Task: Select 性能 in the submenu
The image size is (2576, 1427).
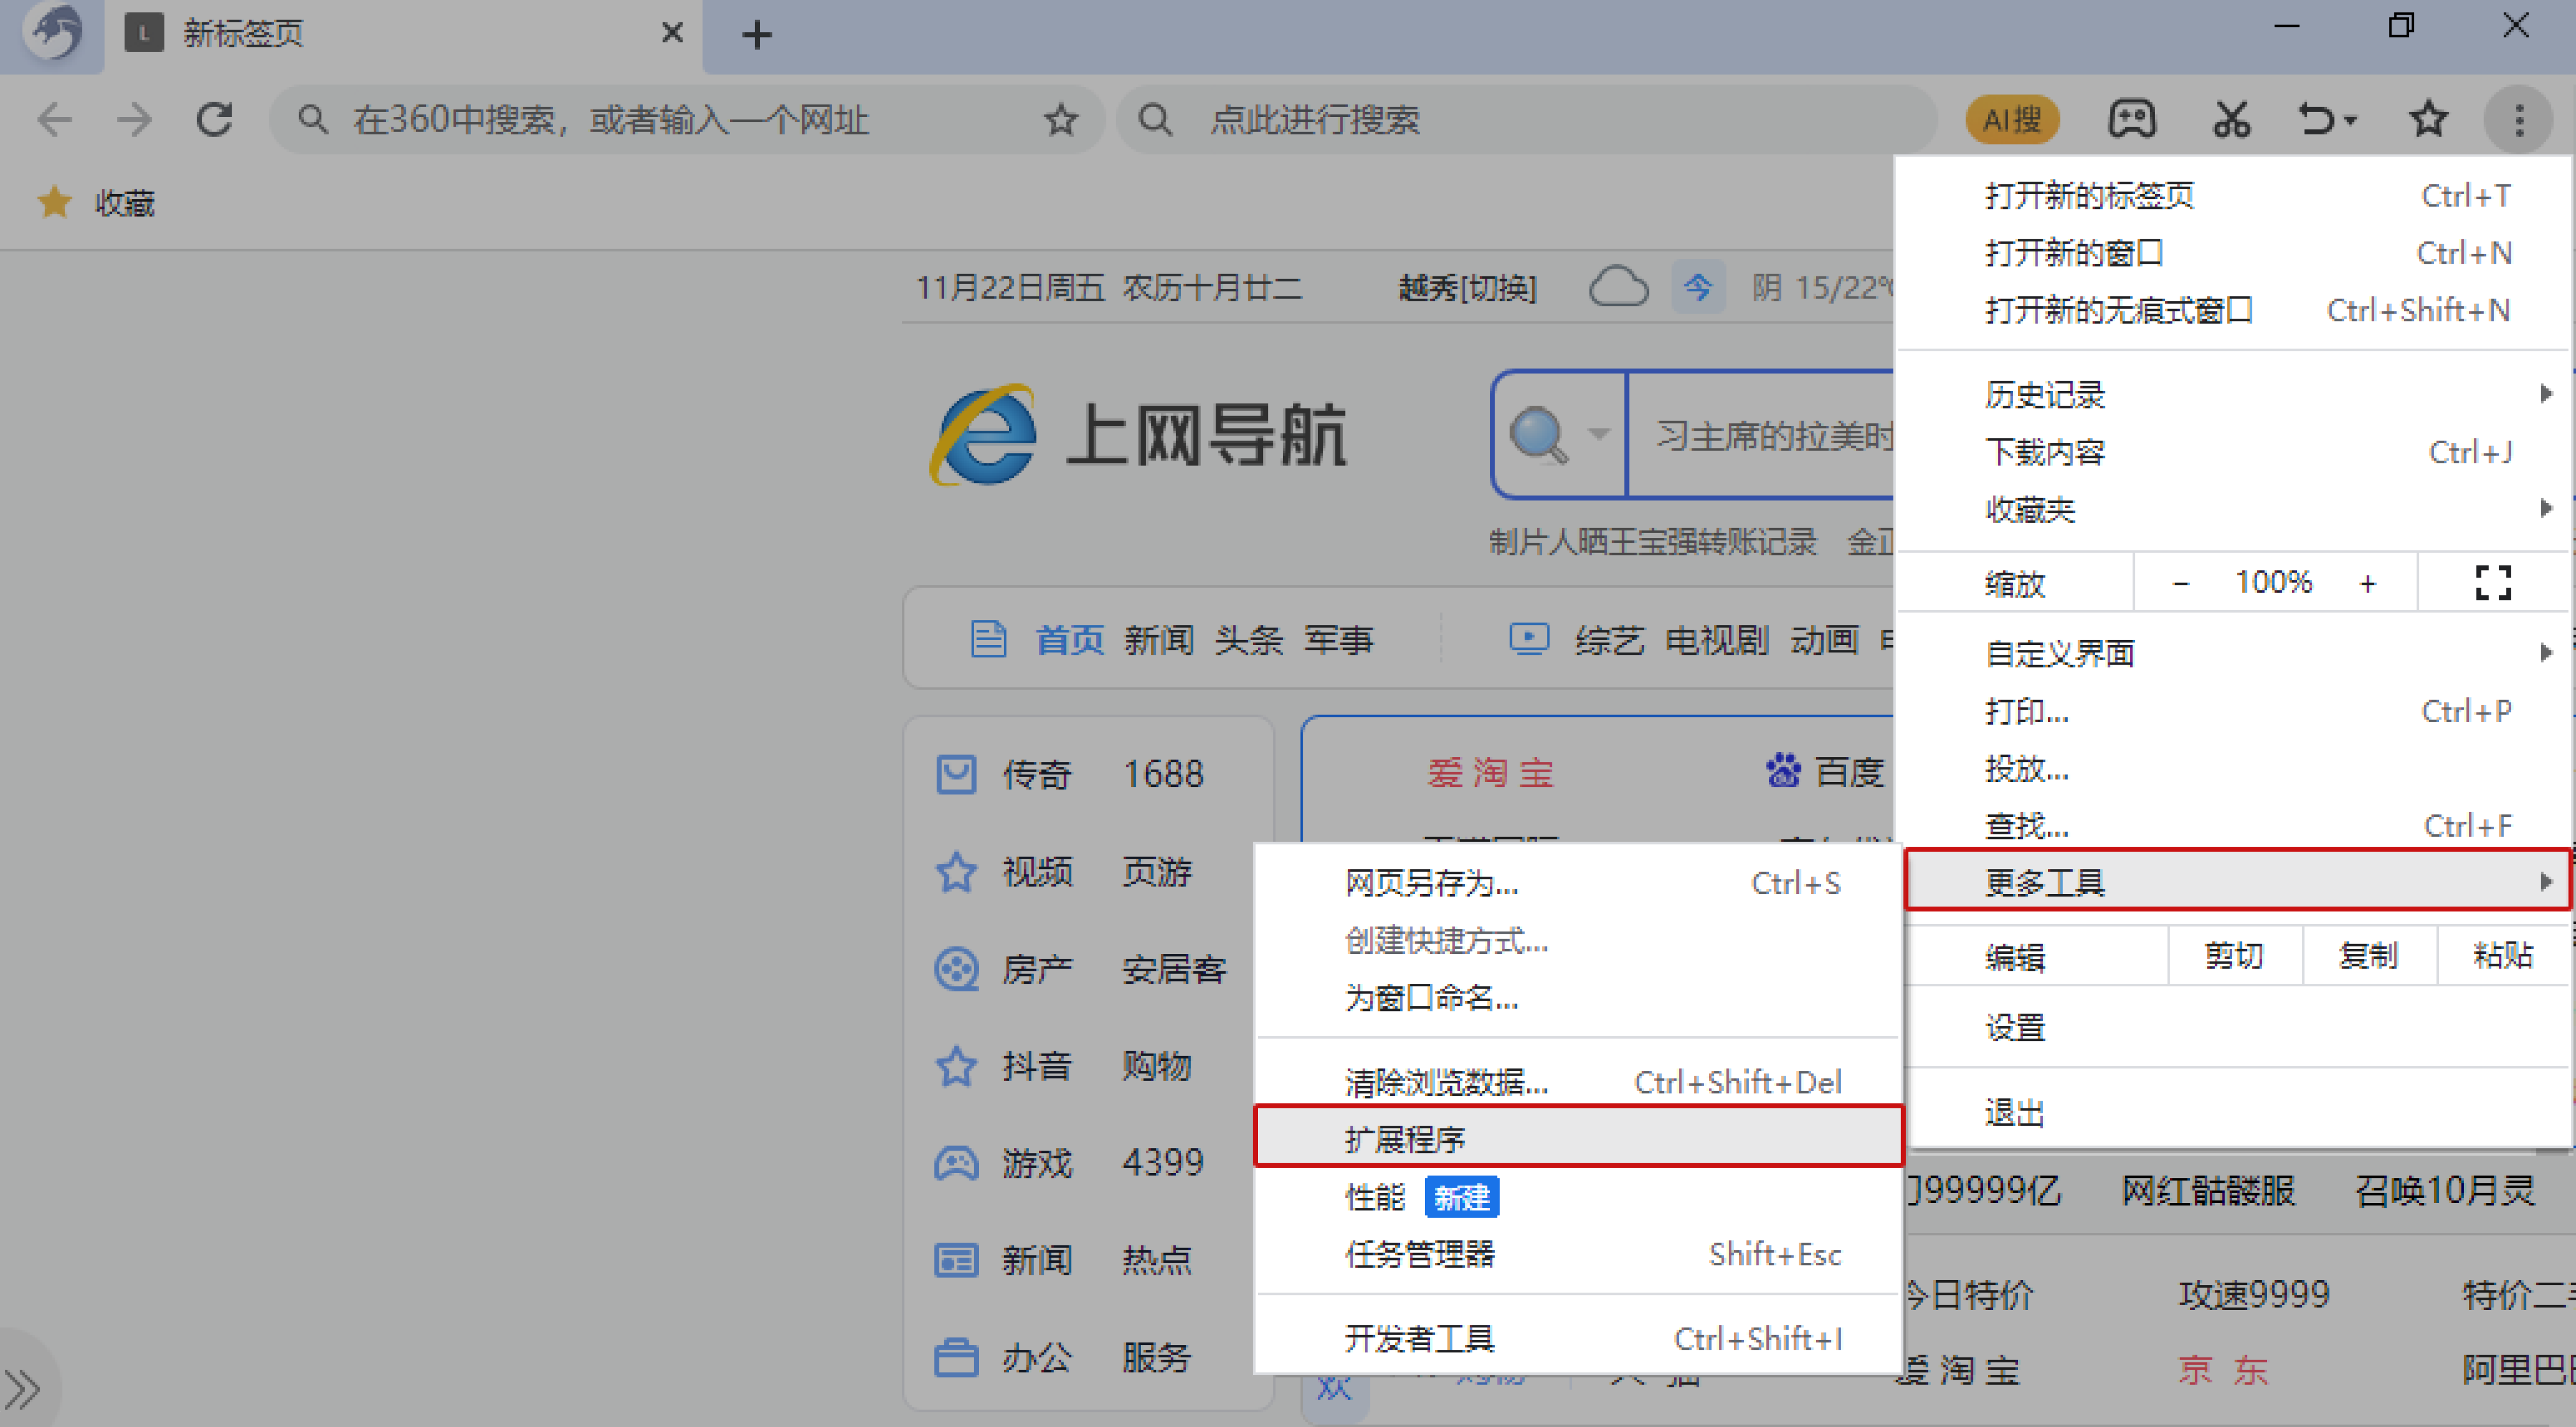Action: click(x=1579, y=1196)
